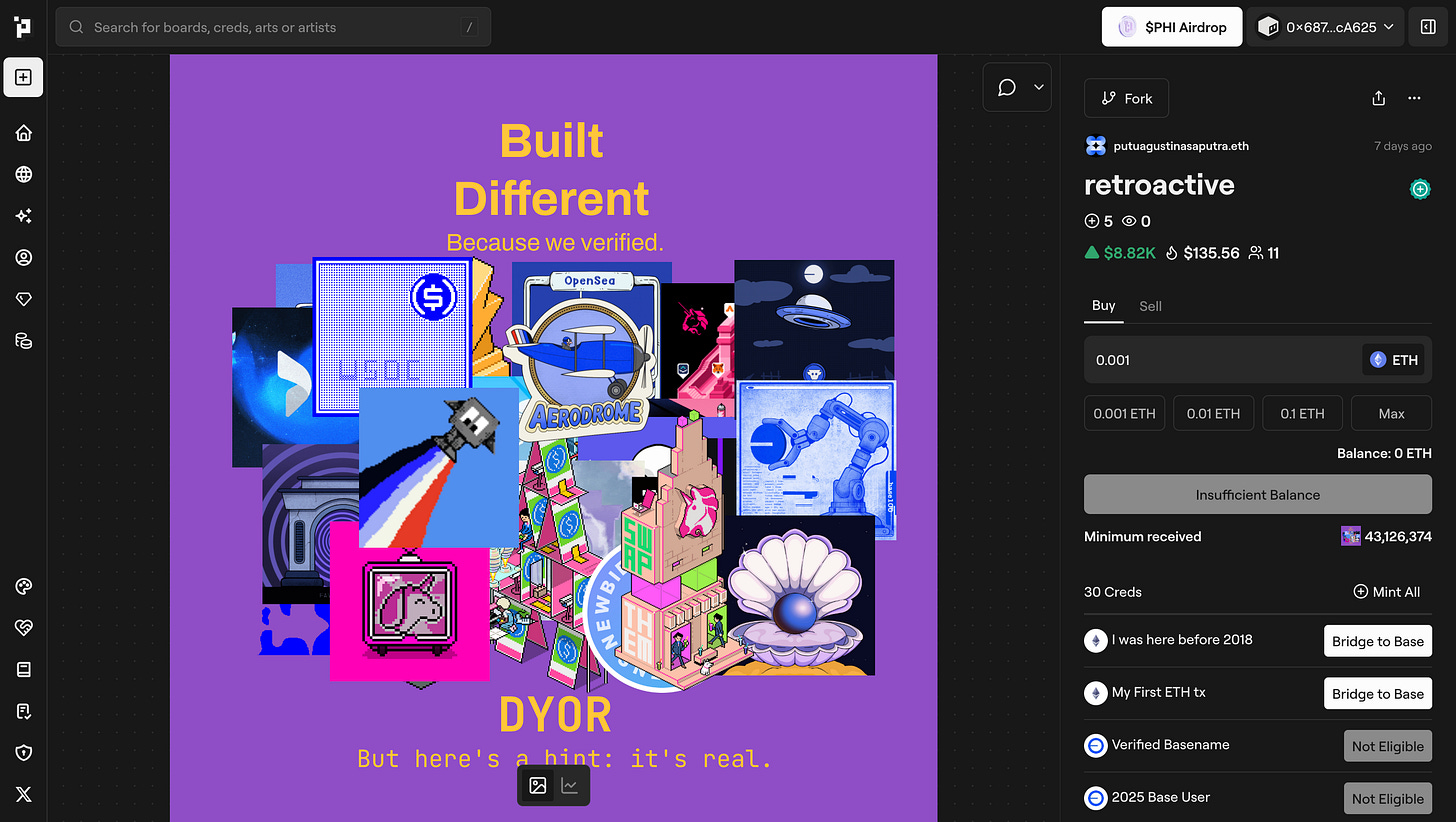Click the Insufficient Balance button
This screenshot has width=1456, height=822.
[1258, 494]
